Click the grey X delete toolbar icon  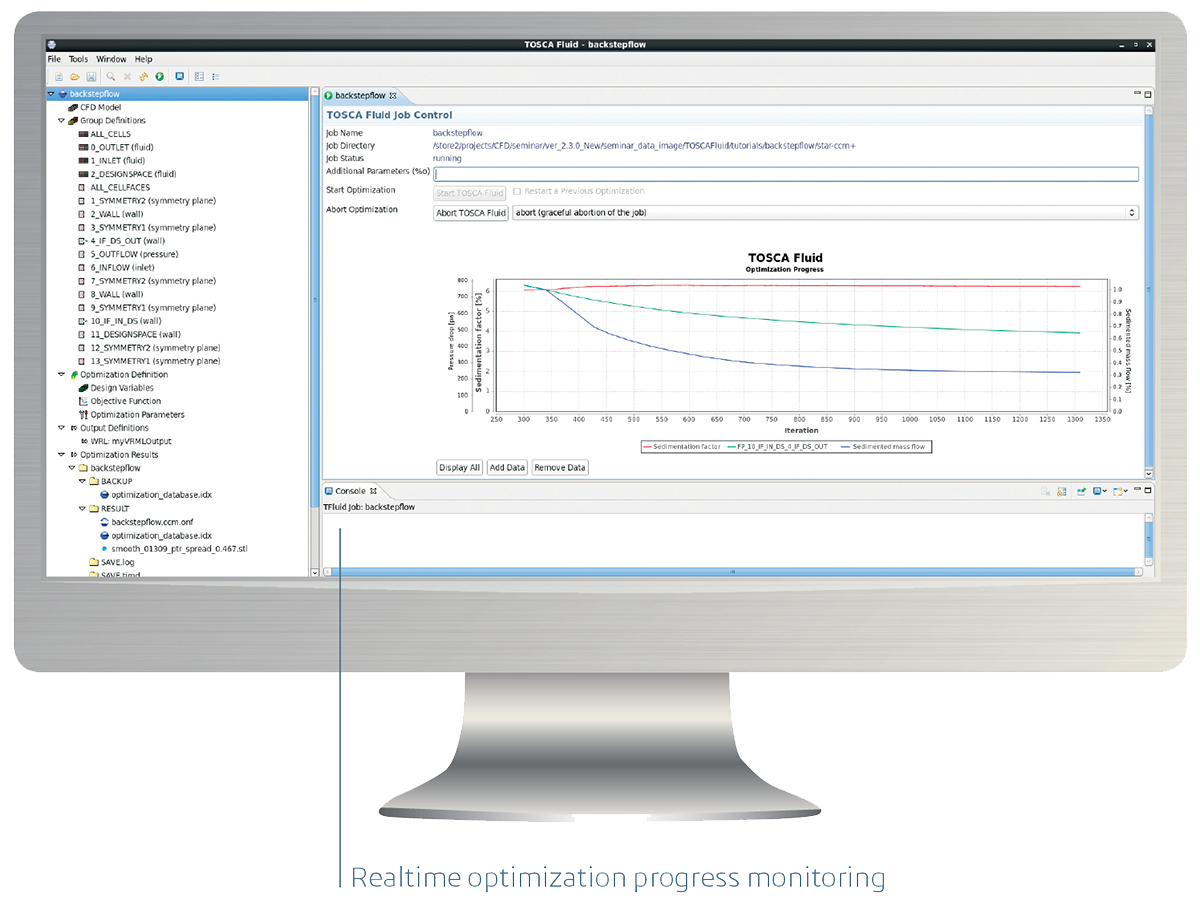coord(127,77)
